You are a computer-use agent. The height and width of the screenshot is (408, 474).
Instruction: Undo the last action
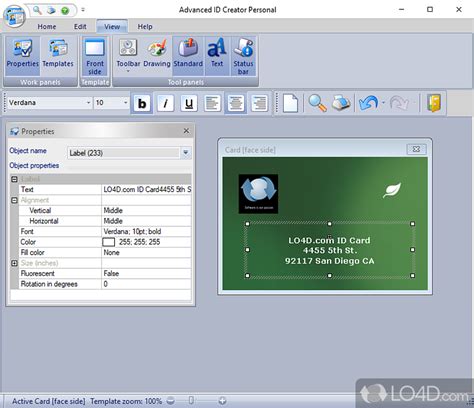(368, 103)
